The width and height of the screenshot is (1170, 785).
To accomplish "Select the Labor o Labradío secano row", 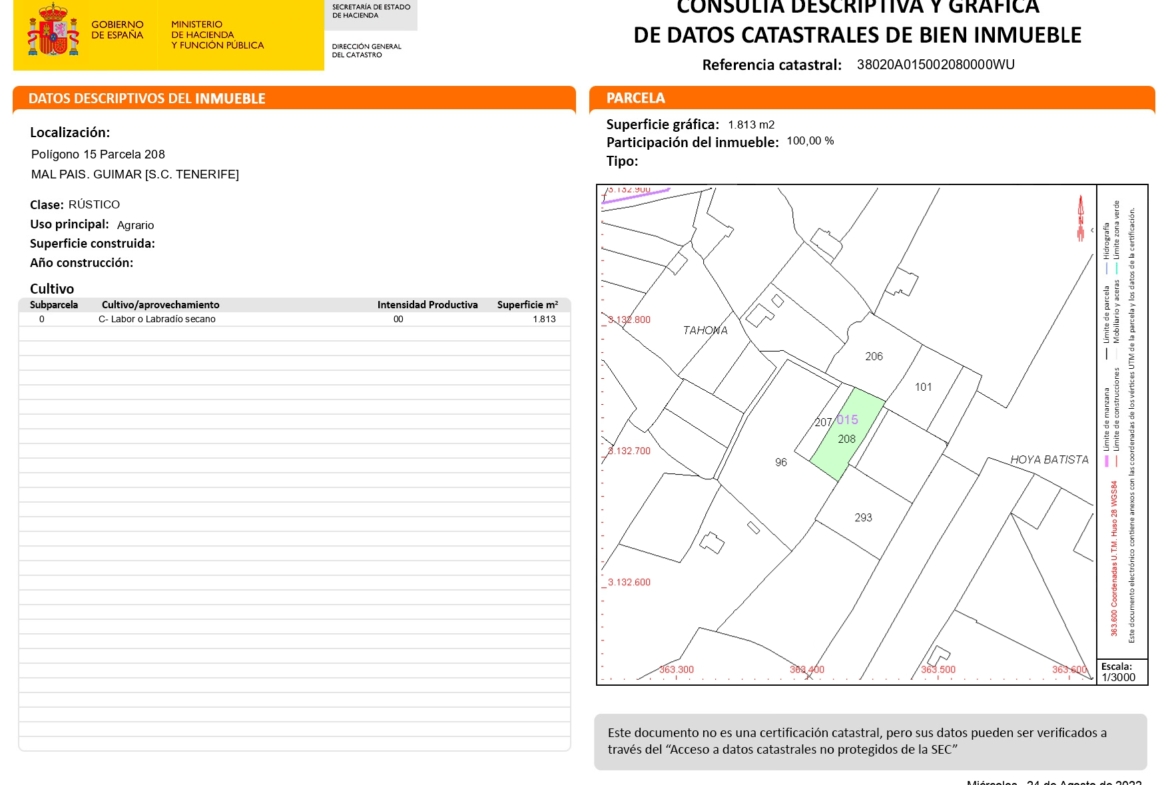I will tap(157, 319).
